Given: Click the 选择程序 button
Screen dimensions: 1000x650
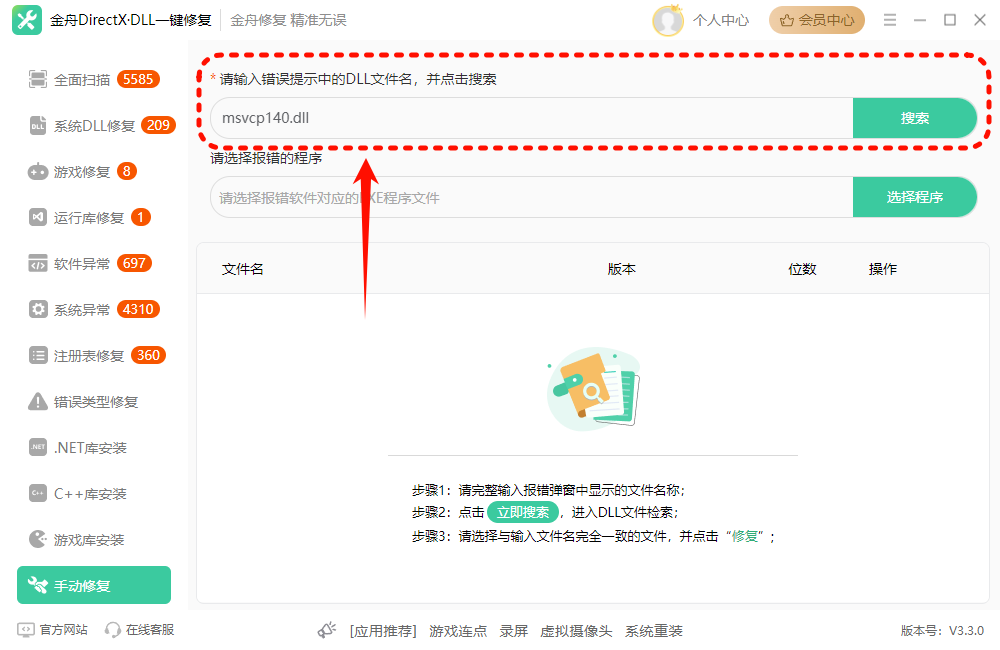Looking at the screenshot, I should point(915,197).
